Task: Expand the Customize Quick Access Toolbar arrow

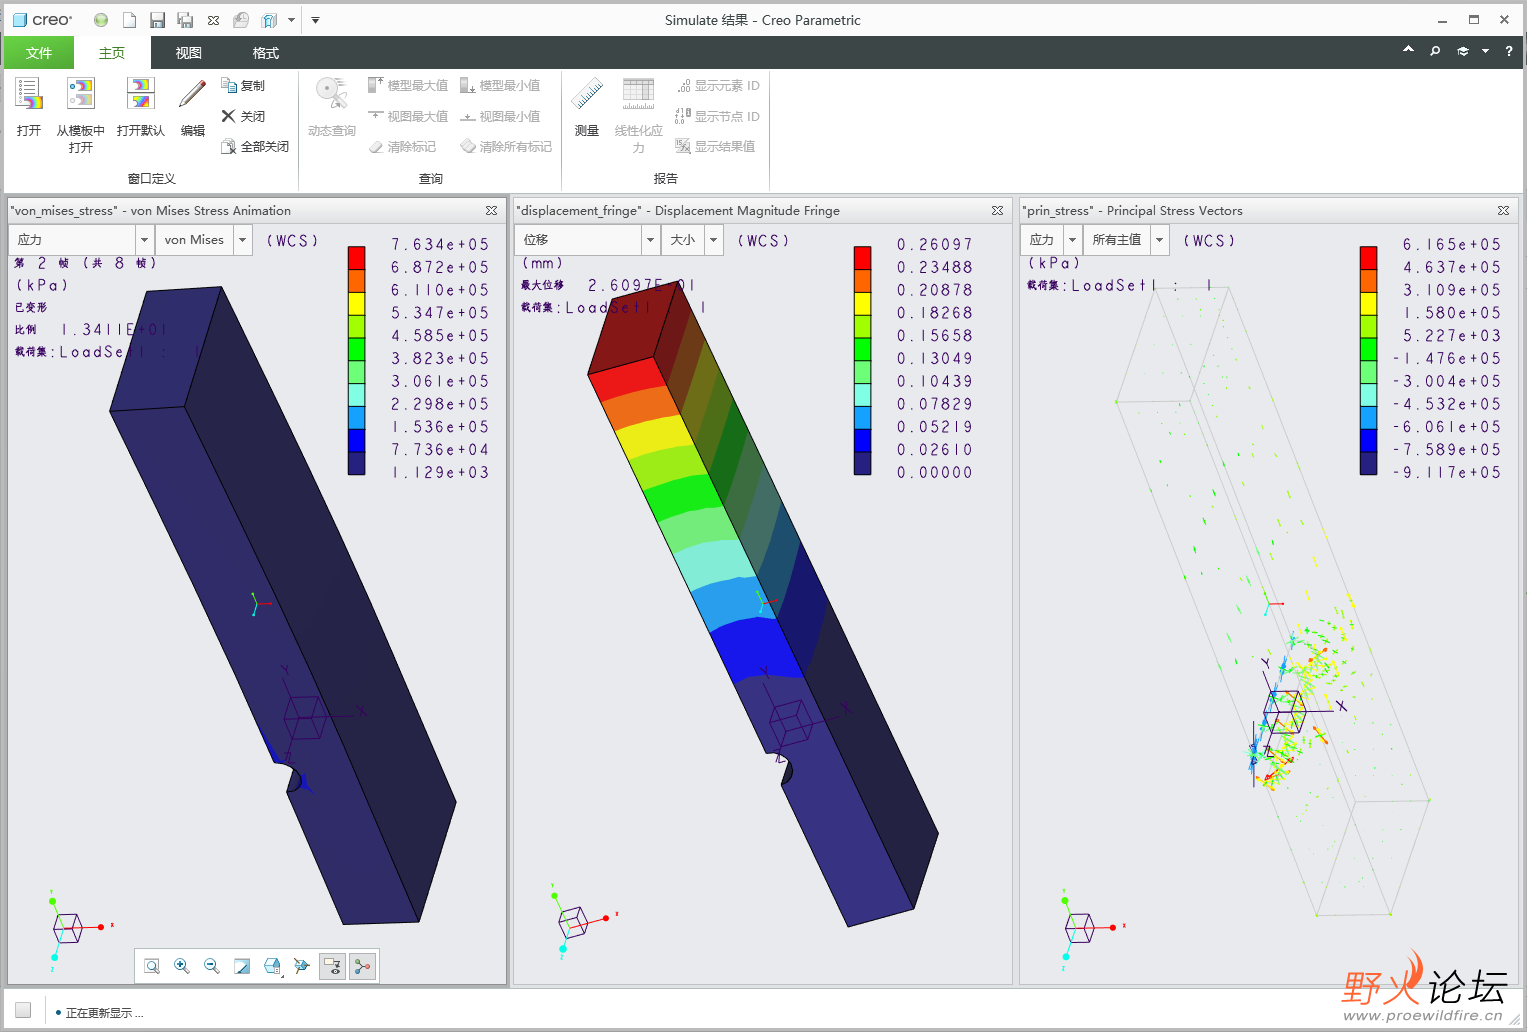Action: (x=315, y=20)
